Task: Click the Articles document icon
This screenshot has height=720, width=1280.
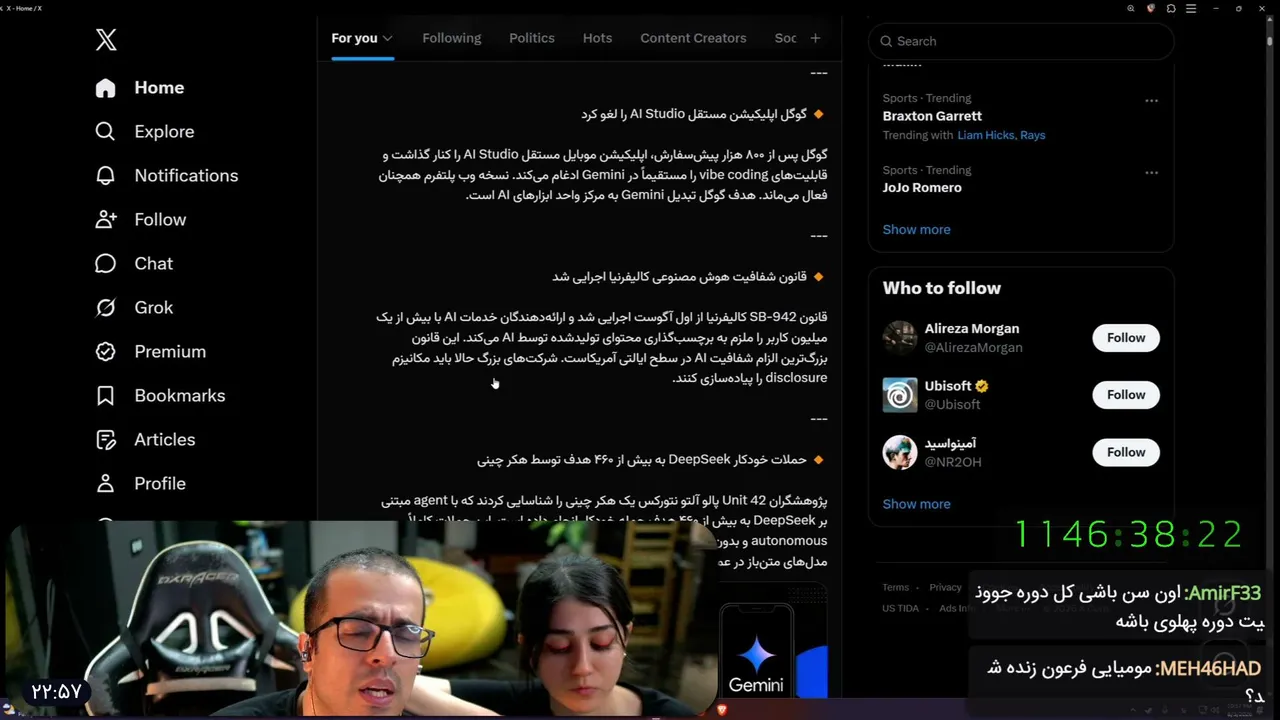Action: click(x=105, y=440)
